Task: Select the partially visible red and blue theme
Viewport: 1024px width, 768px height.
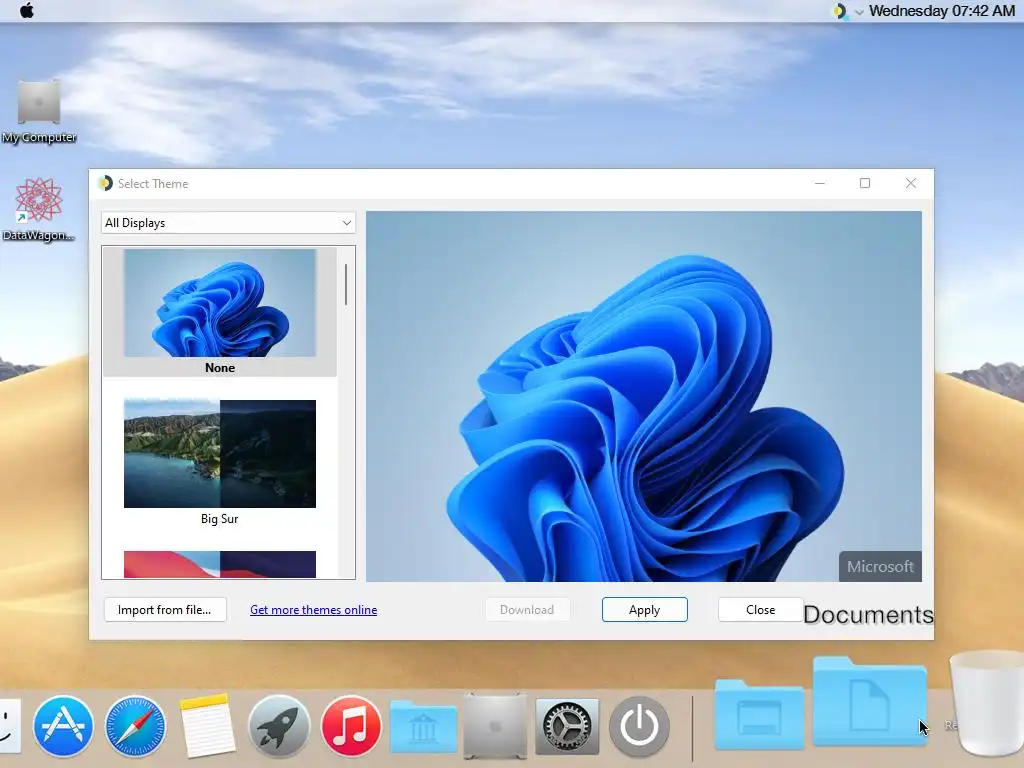Action: click(x=220, y=564)
